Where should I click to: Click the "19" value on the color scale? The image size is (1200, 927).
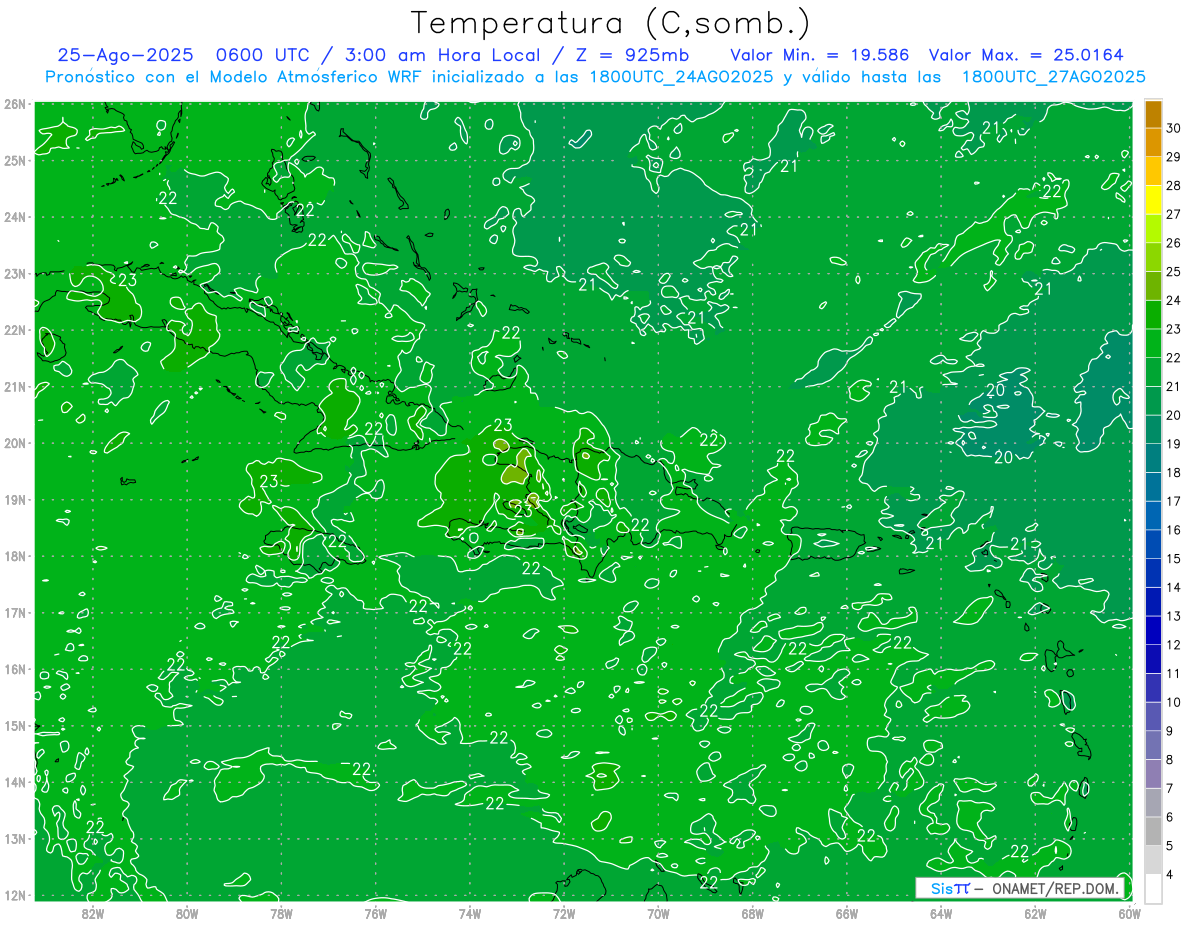[x=1173, y=444]
